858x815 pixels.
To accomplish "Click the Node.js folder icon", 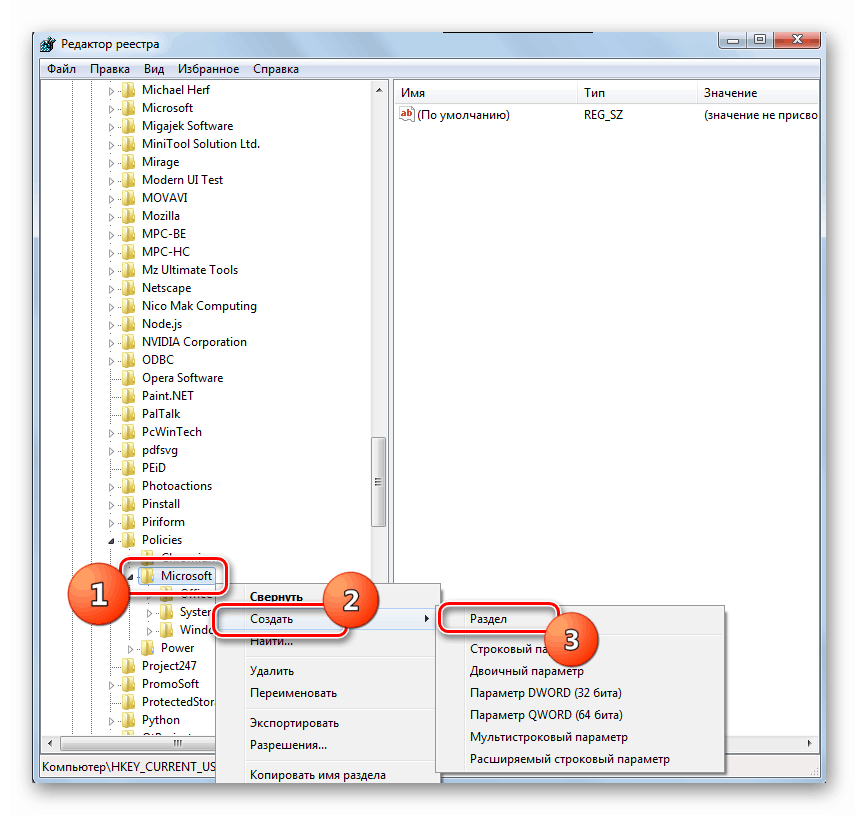I will click(x=128, y=324).
